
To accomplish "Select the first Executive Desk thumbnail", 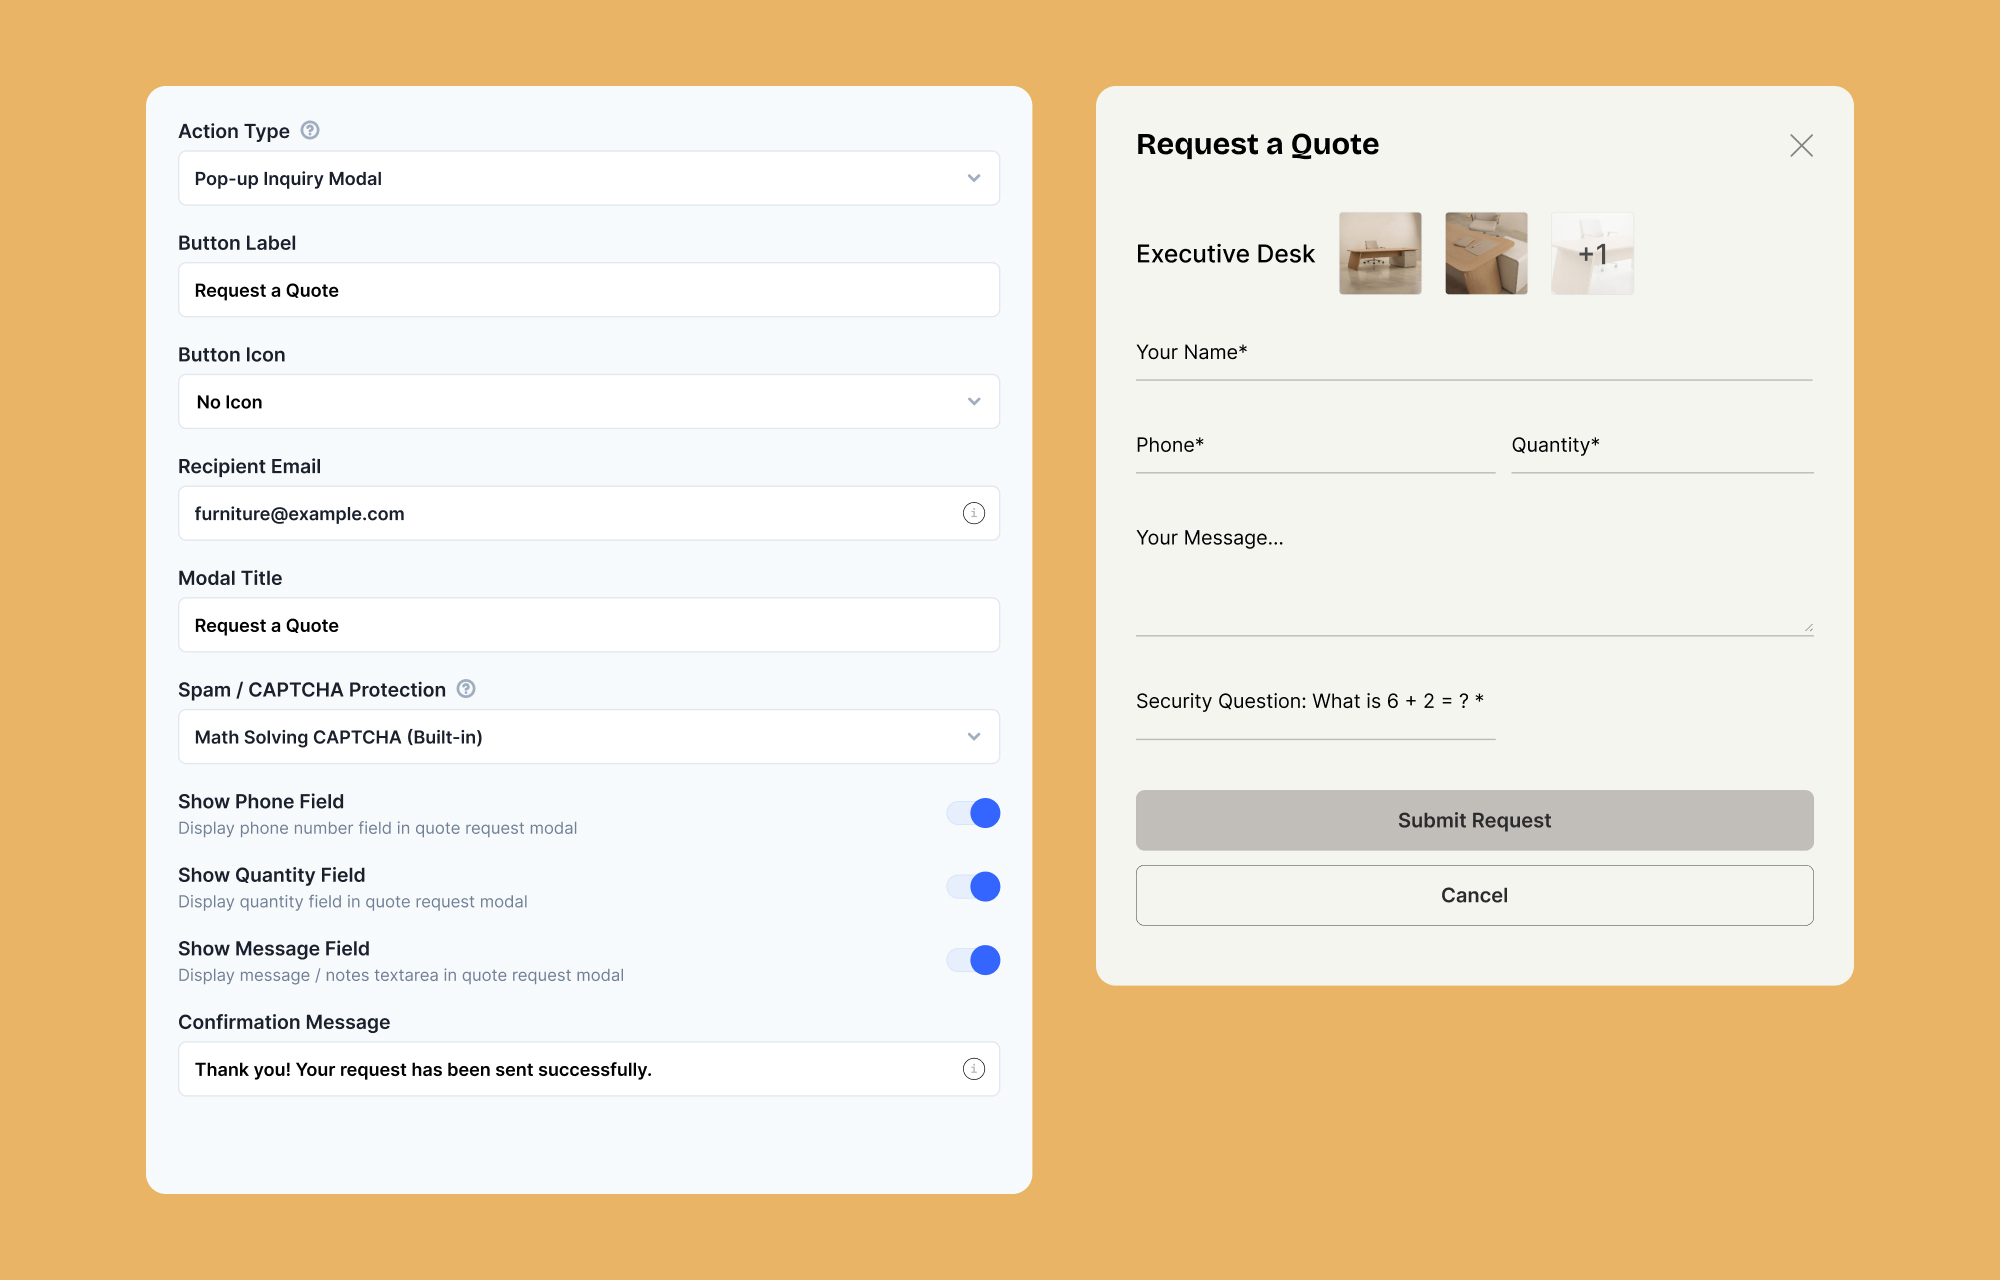I will (x=1380, y=253).
